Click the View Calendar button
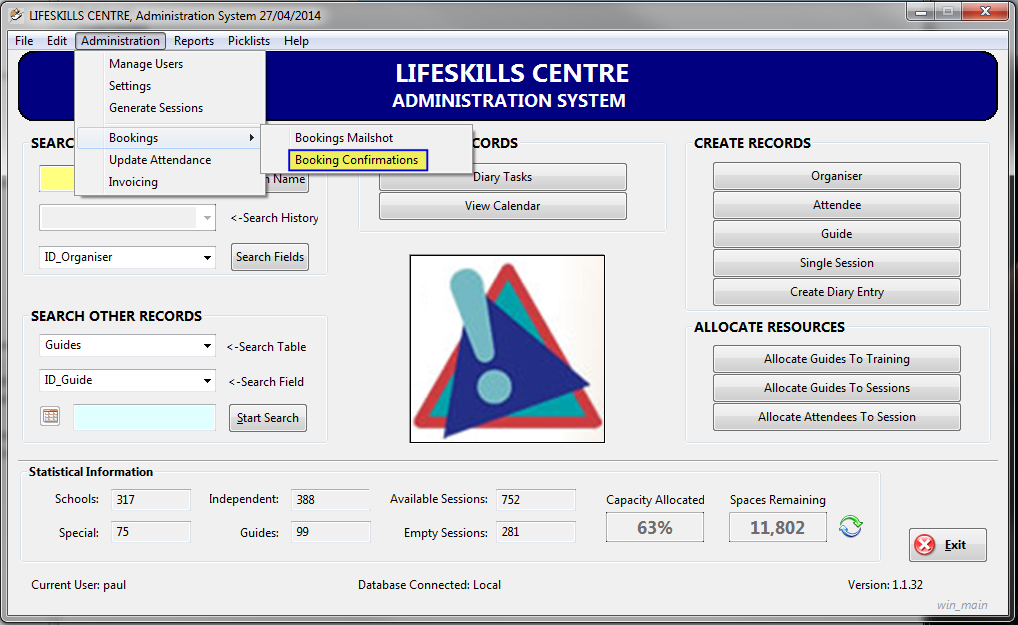1018x625 pixels. [x=502, y=206]
